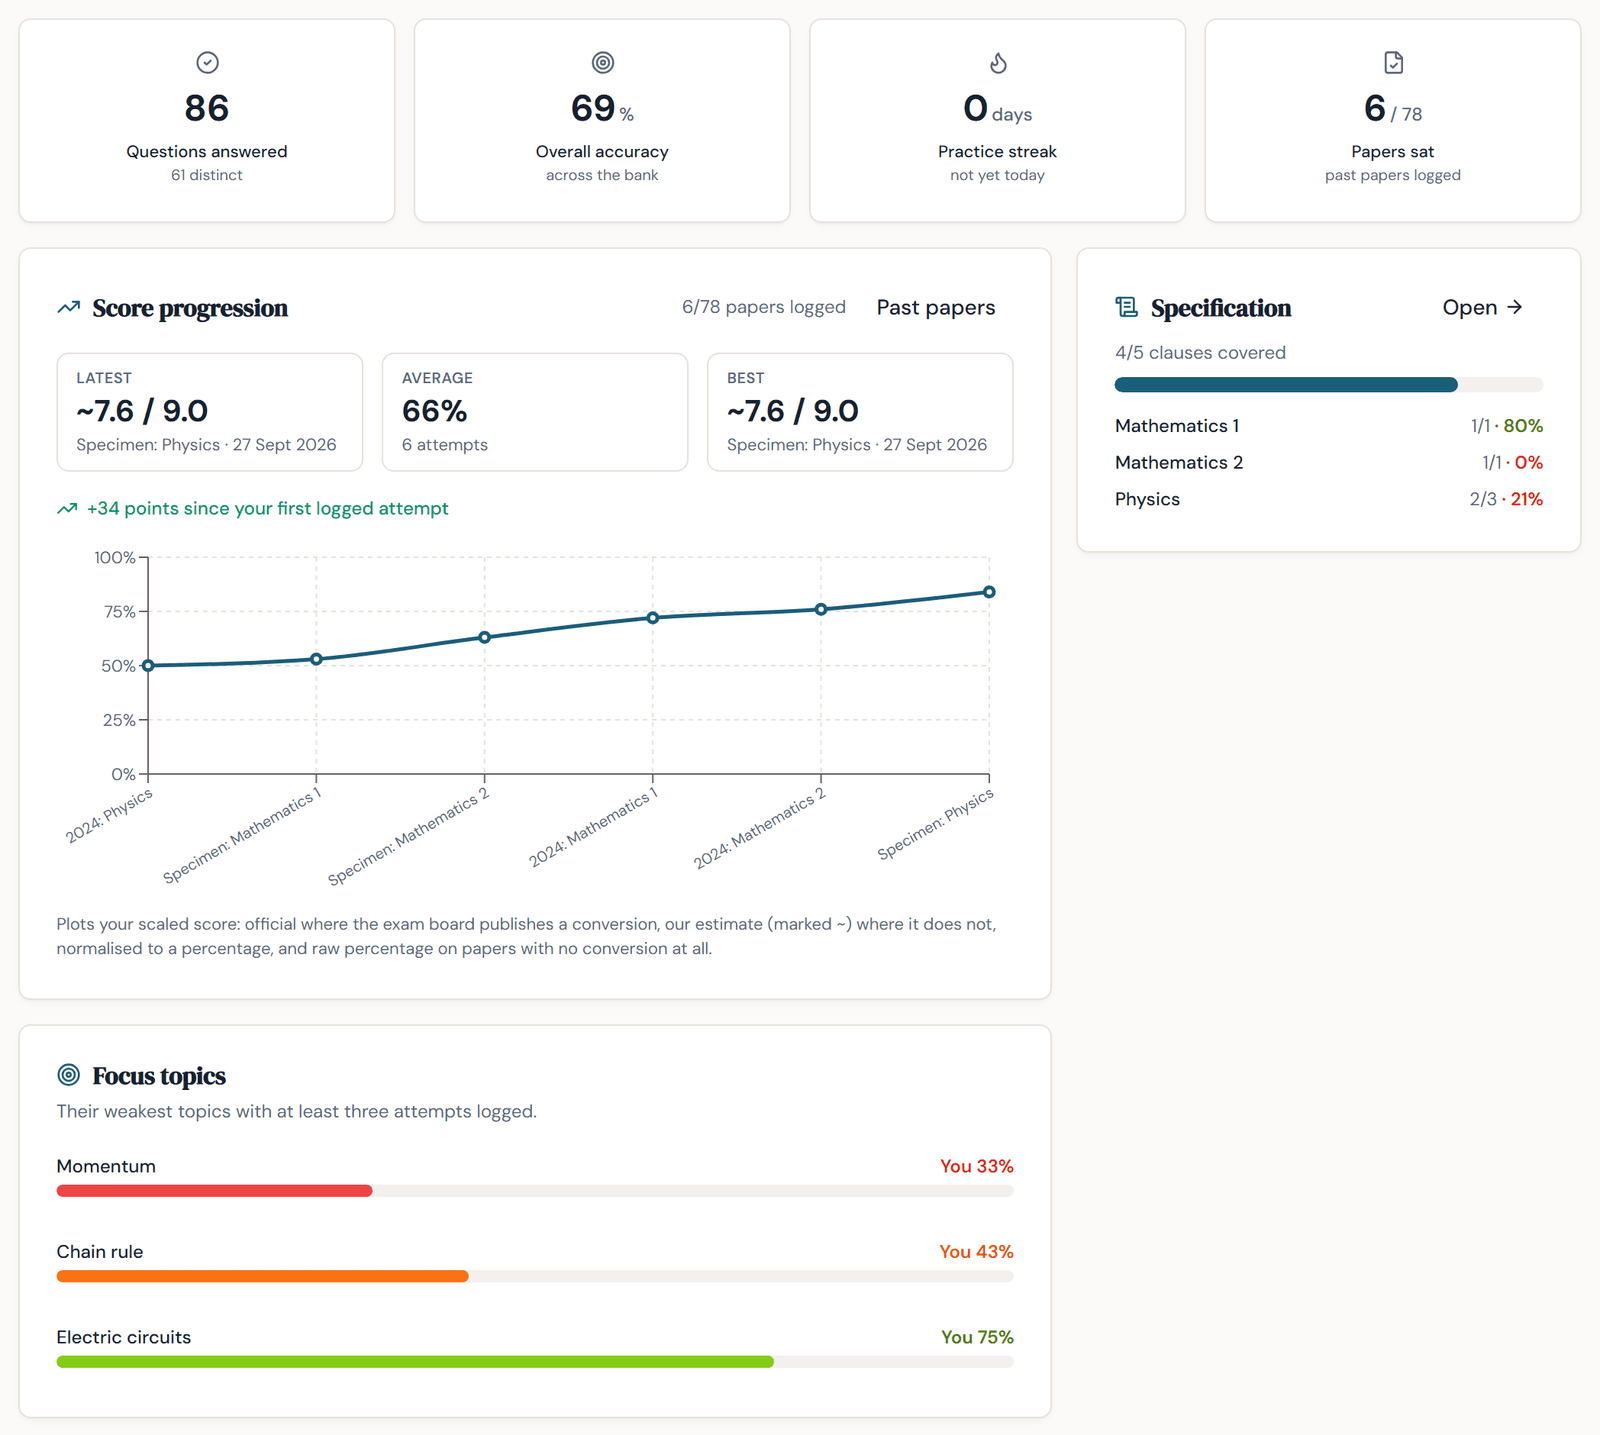Click the Papers sat document icon
The image size is (1600, 1435).
click(x=1393, y=63)
